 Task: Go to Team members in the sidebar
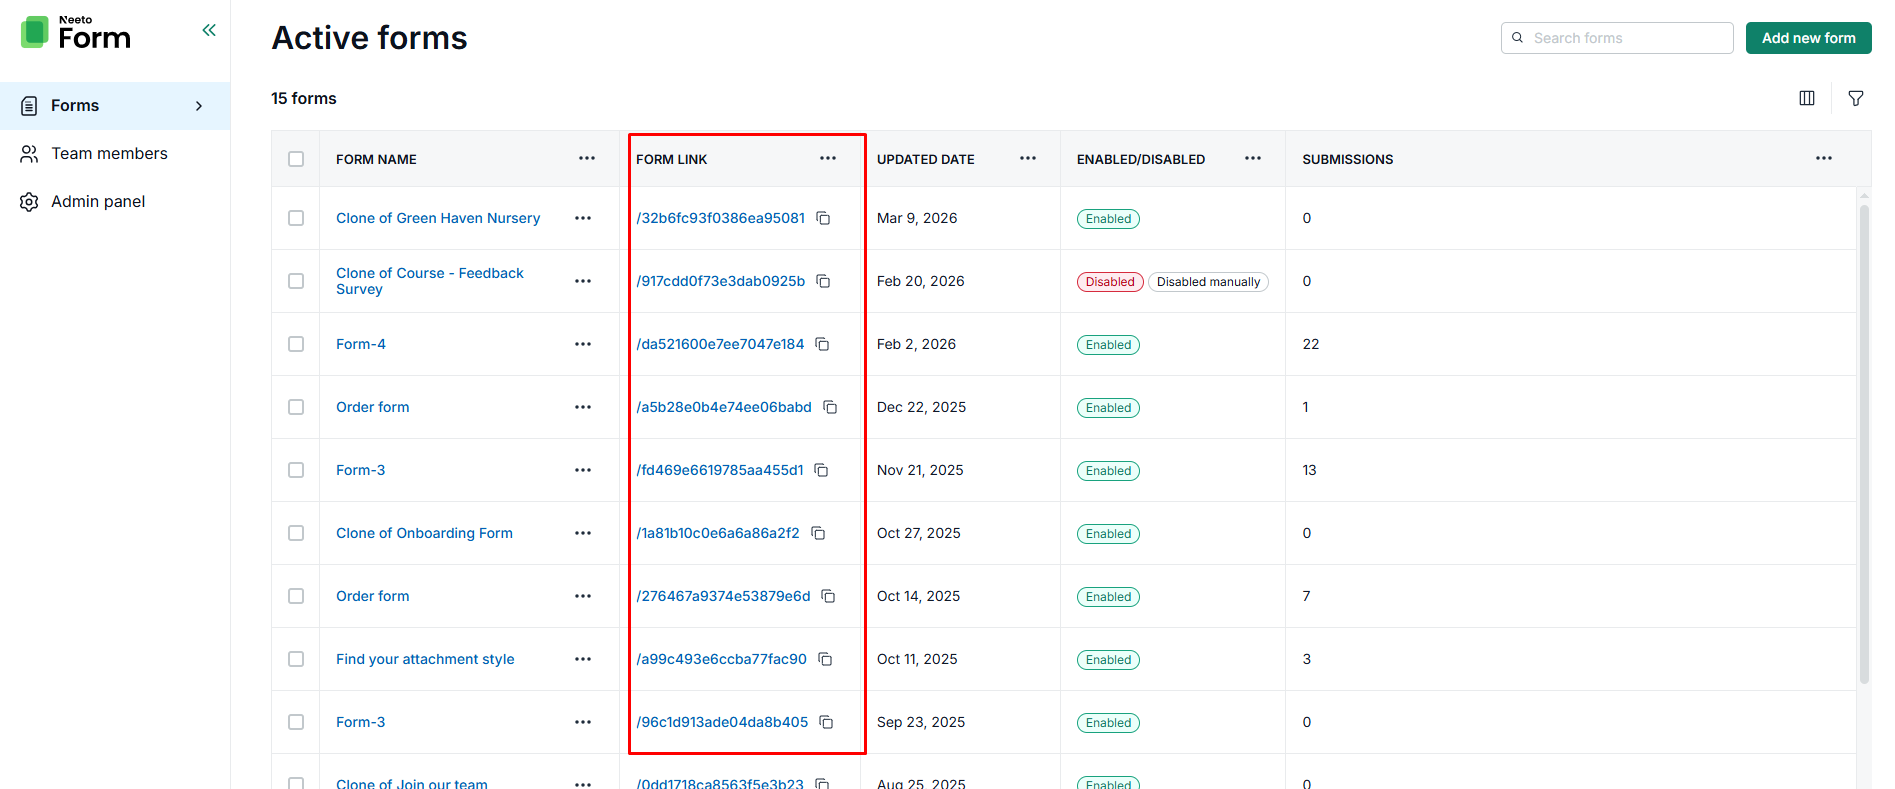tap(109, 154)
